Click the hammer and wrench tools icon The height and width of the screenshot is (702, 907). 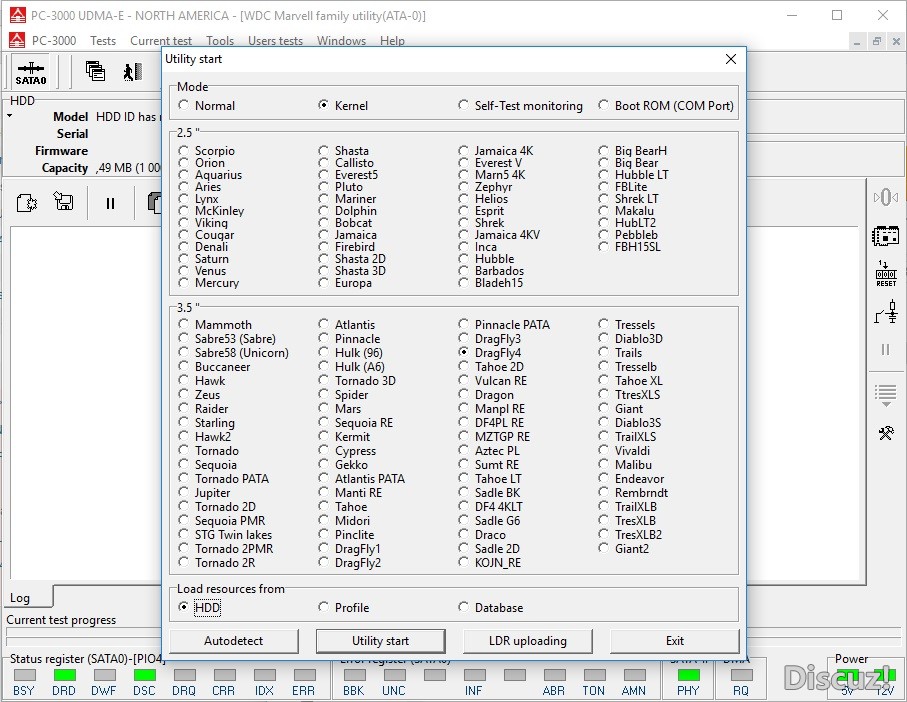click(x=885, y=432)
